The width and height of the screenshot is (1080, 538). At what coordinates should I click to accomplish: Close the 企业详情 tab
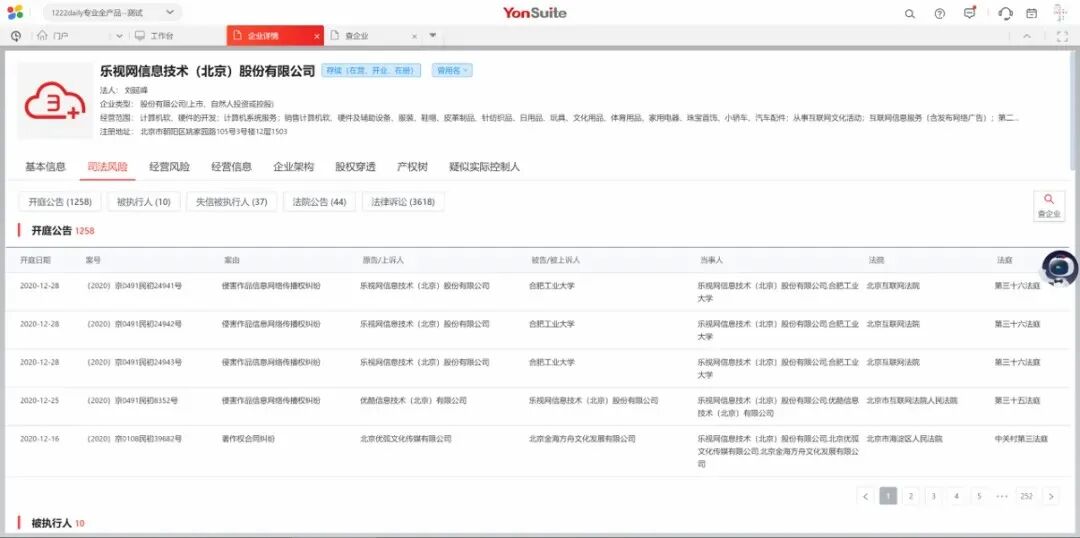(317, 37)
